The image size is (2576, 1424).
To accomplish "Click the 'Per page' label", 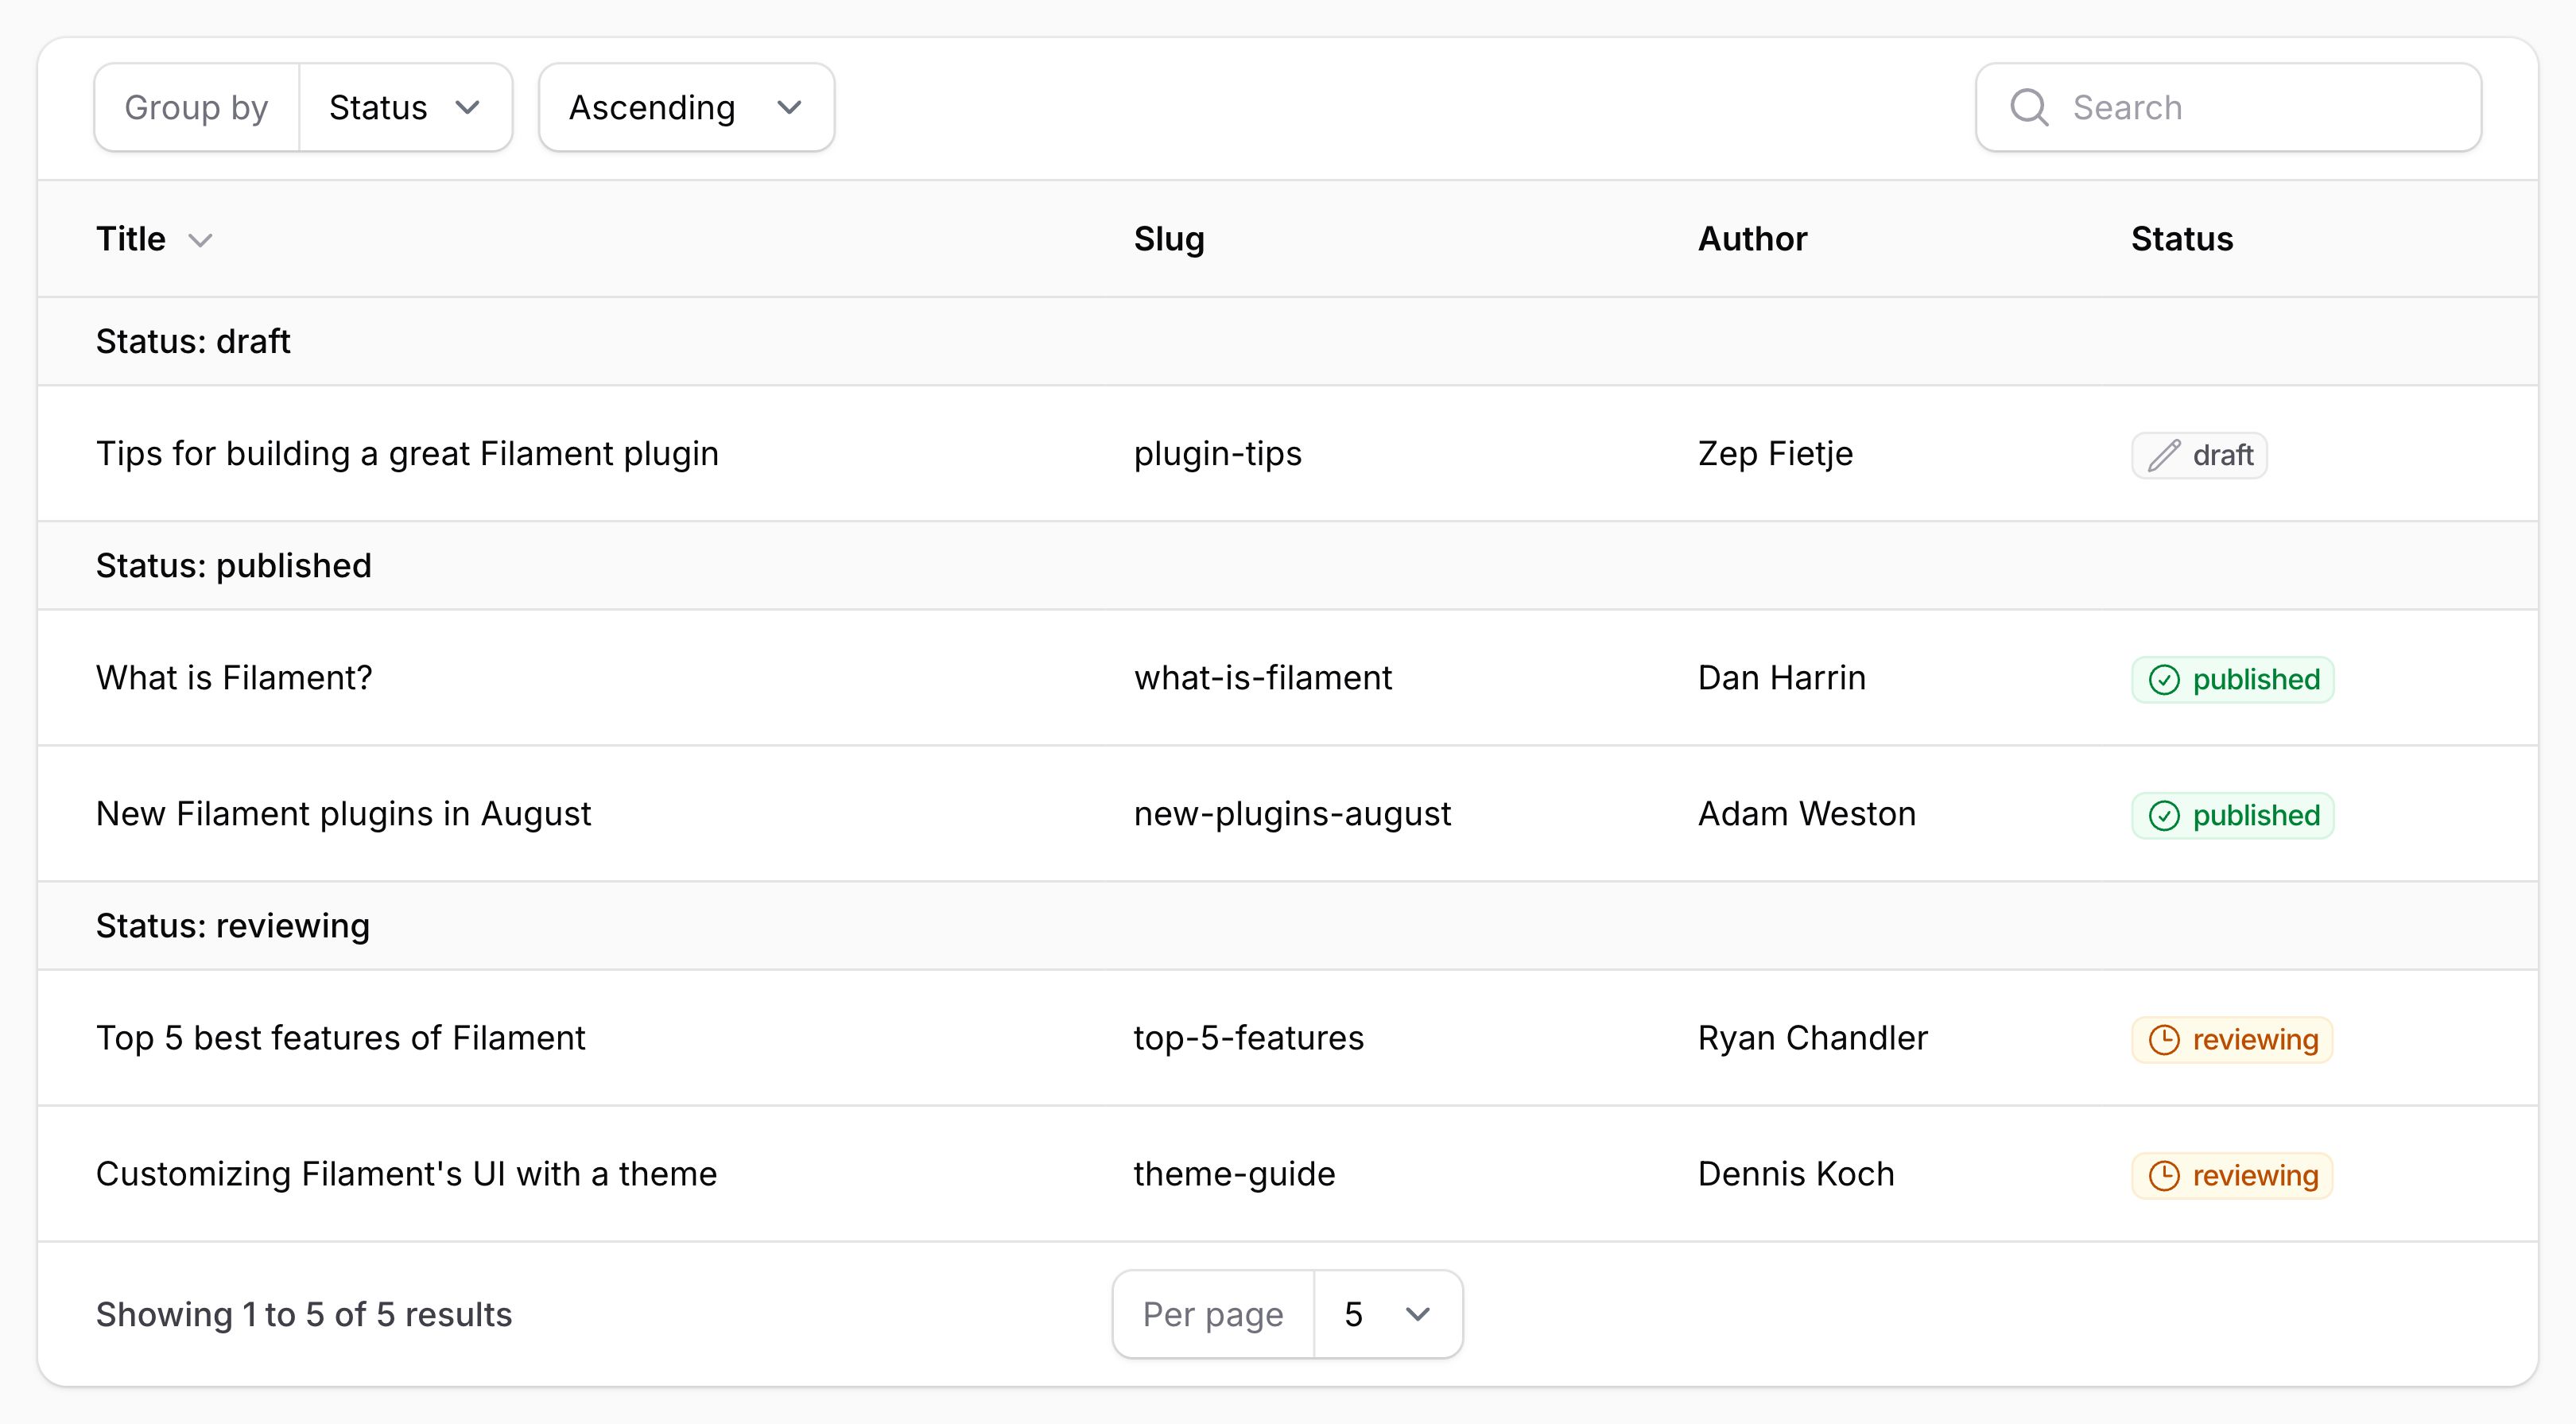I will coord(1213,1314).
